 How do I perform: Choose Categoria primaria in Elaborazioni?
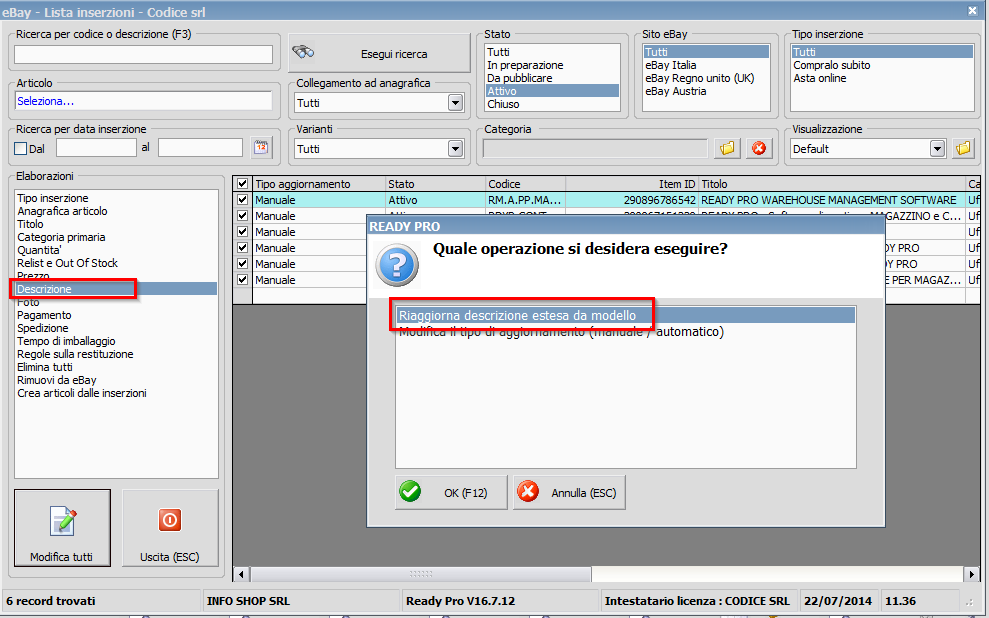(x=116, y=237)
